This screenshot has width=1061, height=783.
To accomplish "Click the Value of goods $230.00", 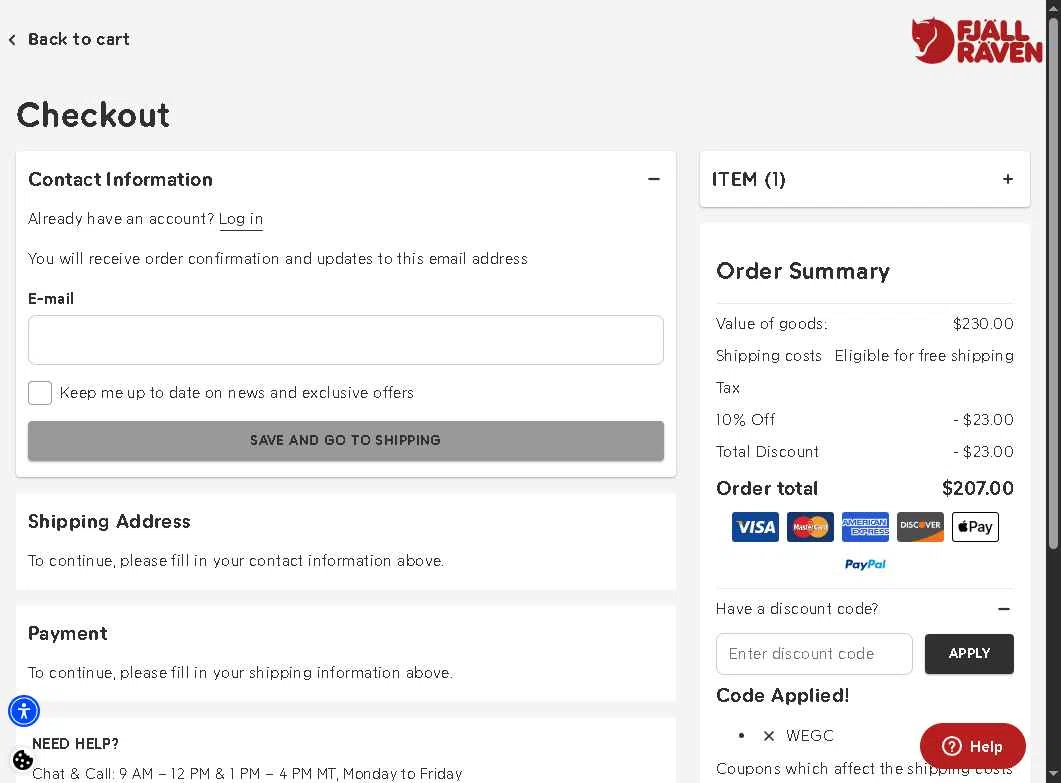I will pyautogui.click(x=983, y=324).
